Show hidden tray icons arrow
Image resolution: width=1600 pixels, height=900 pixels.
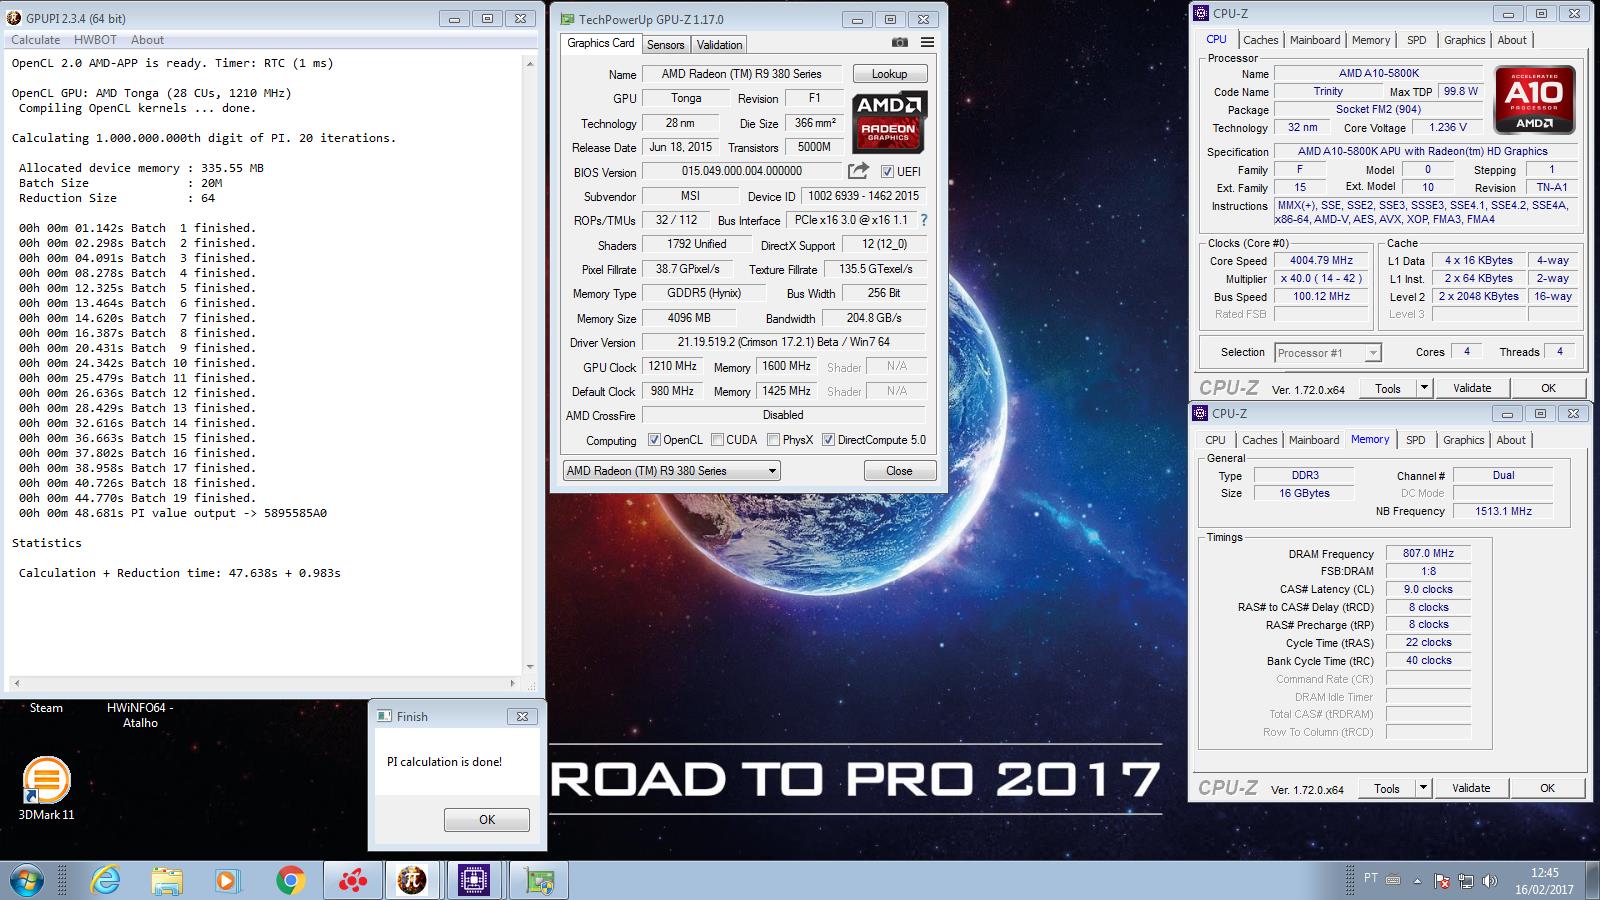[x=1416, y=881]
